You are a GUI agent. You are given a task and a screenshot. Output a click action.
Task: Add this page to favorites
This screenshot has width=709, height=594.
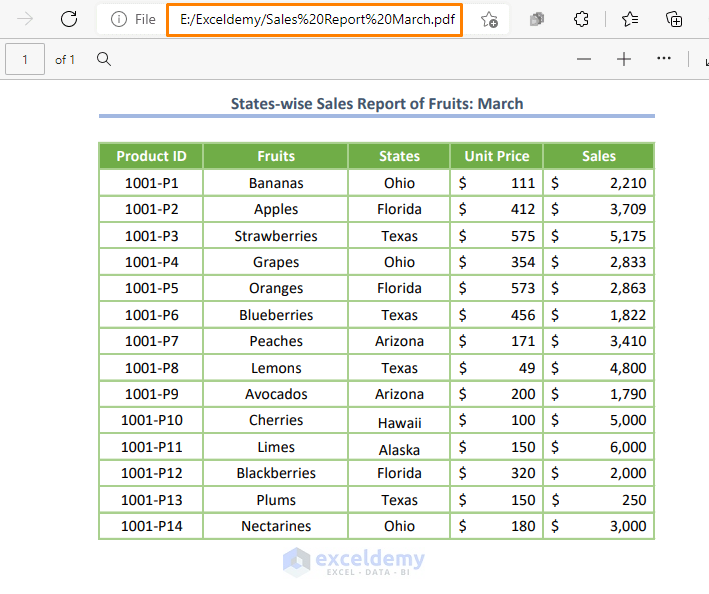click(489, 19)
